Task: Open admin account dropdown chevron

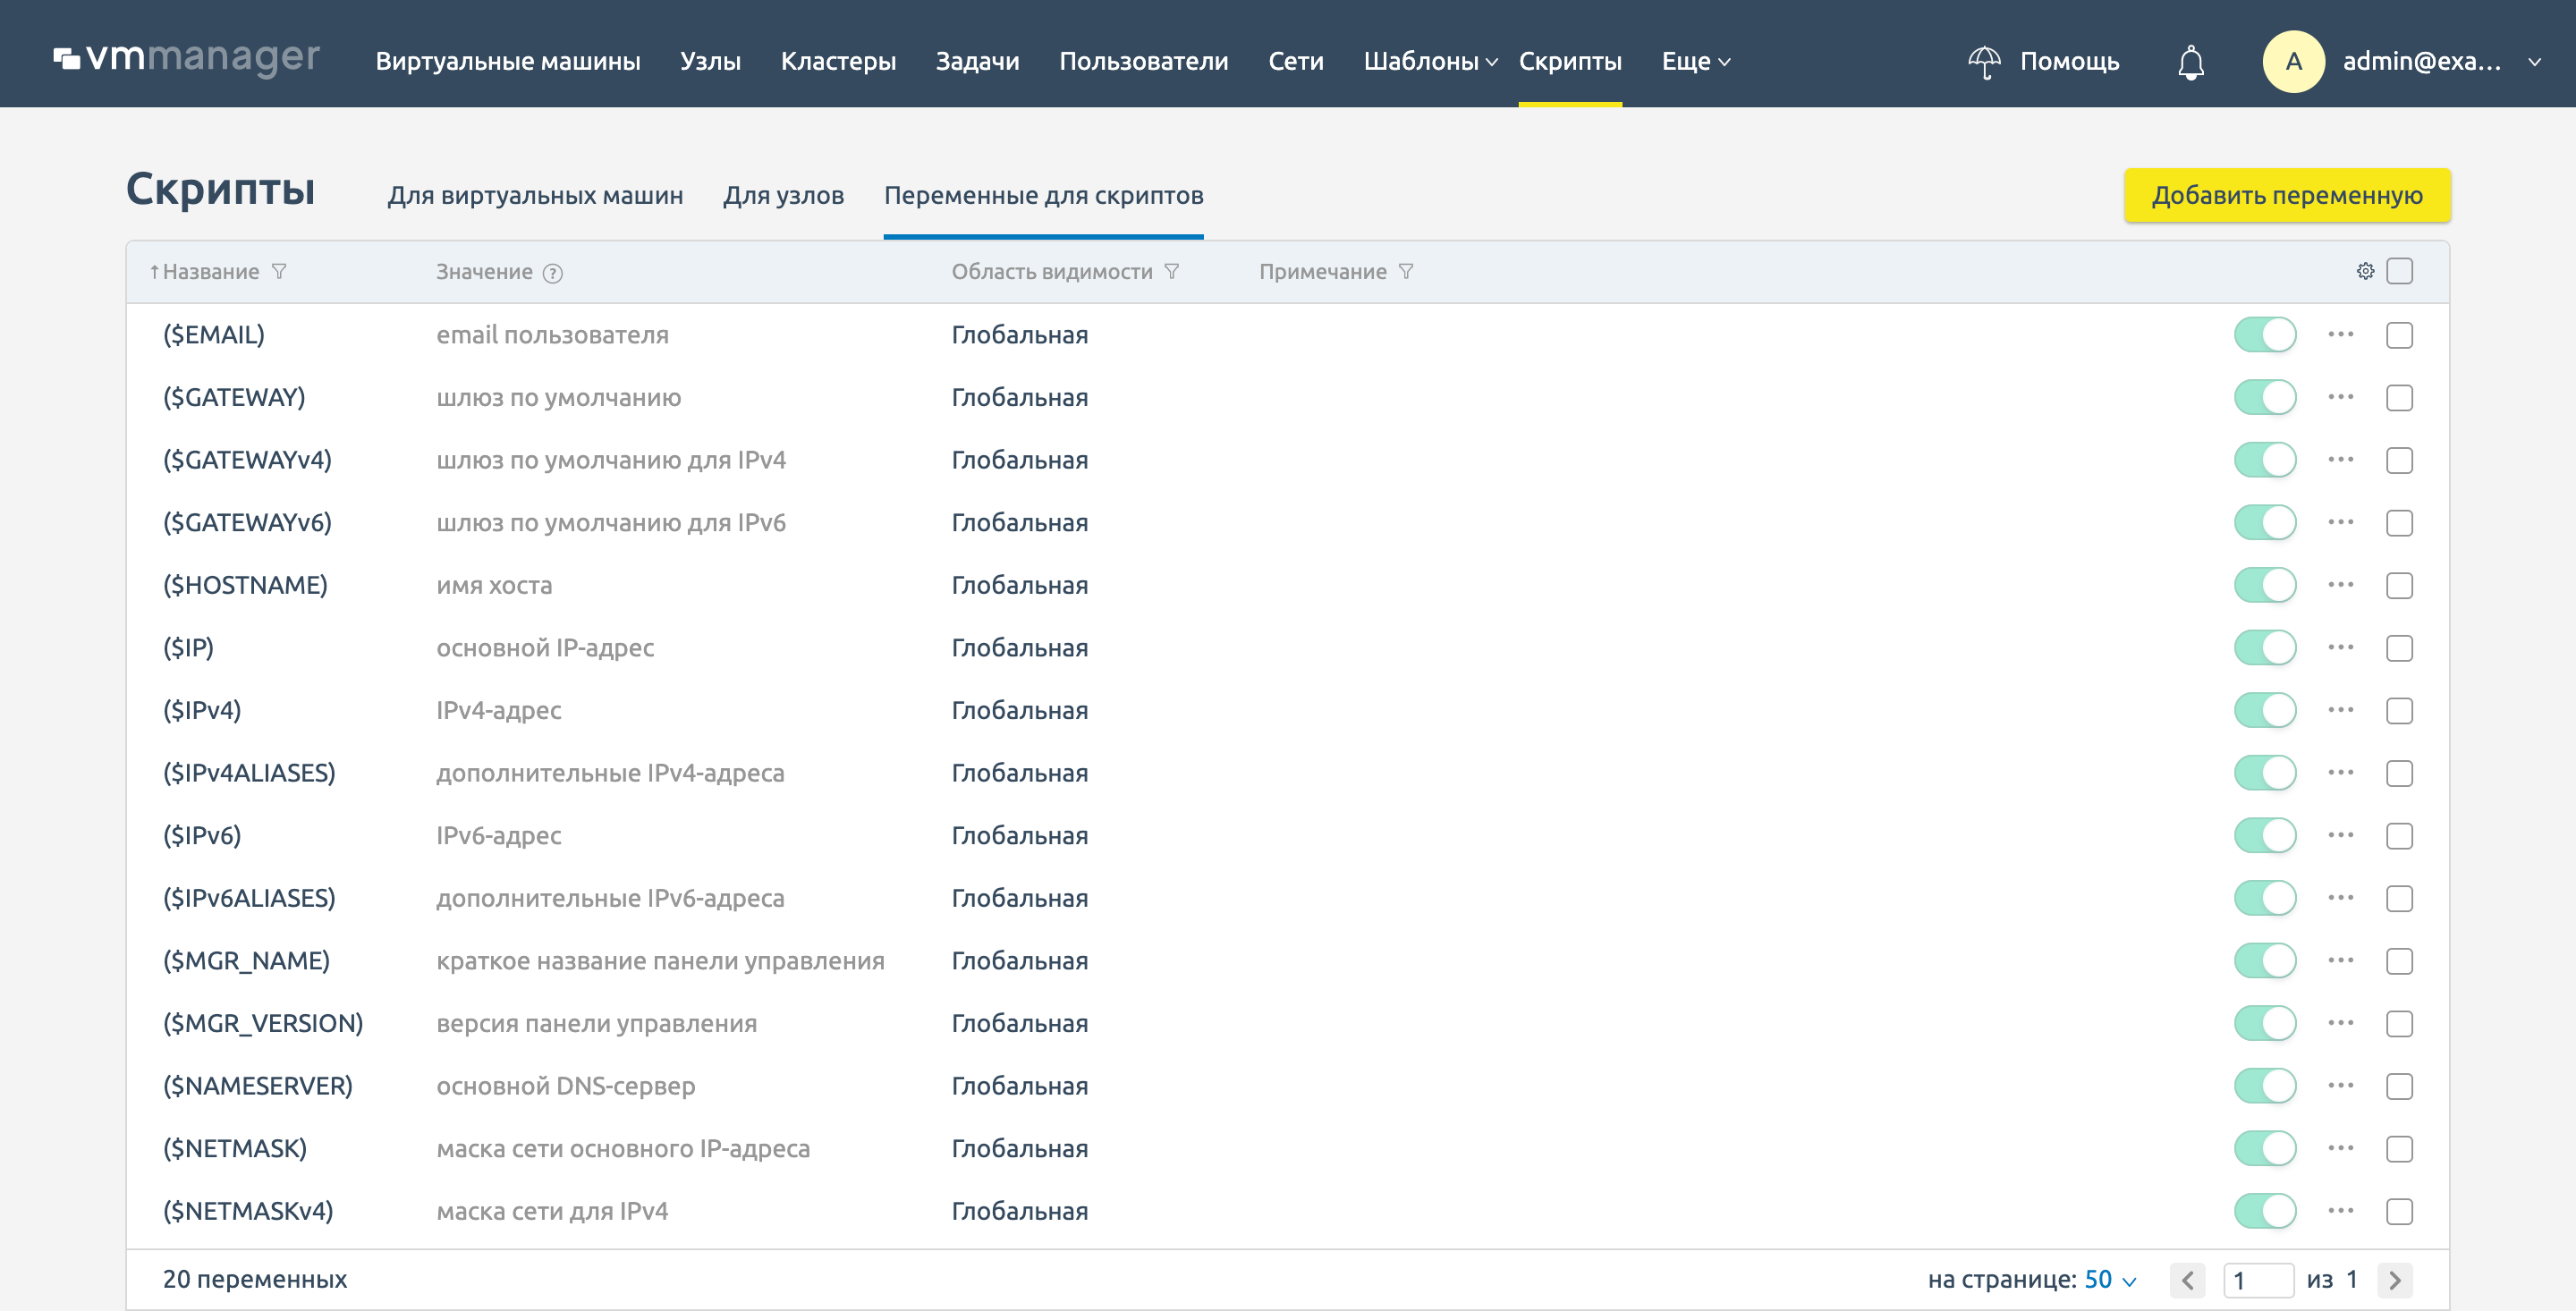Action: point(2534,62)
